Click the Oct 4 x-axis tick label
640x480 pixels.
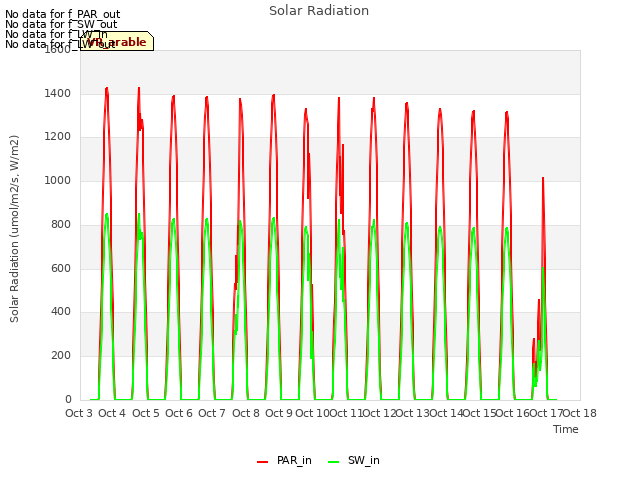coord(112,413)
